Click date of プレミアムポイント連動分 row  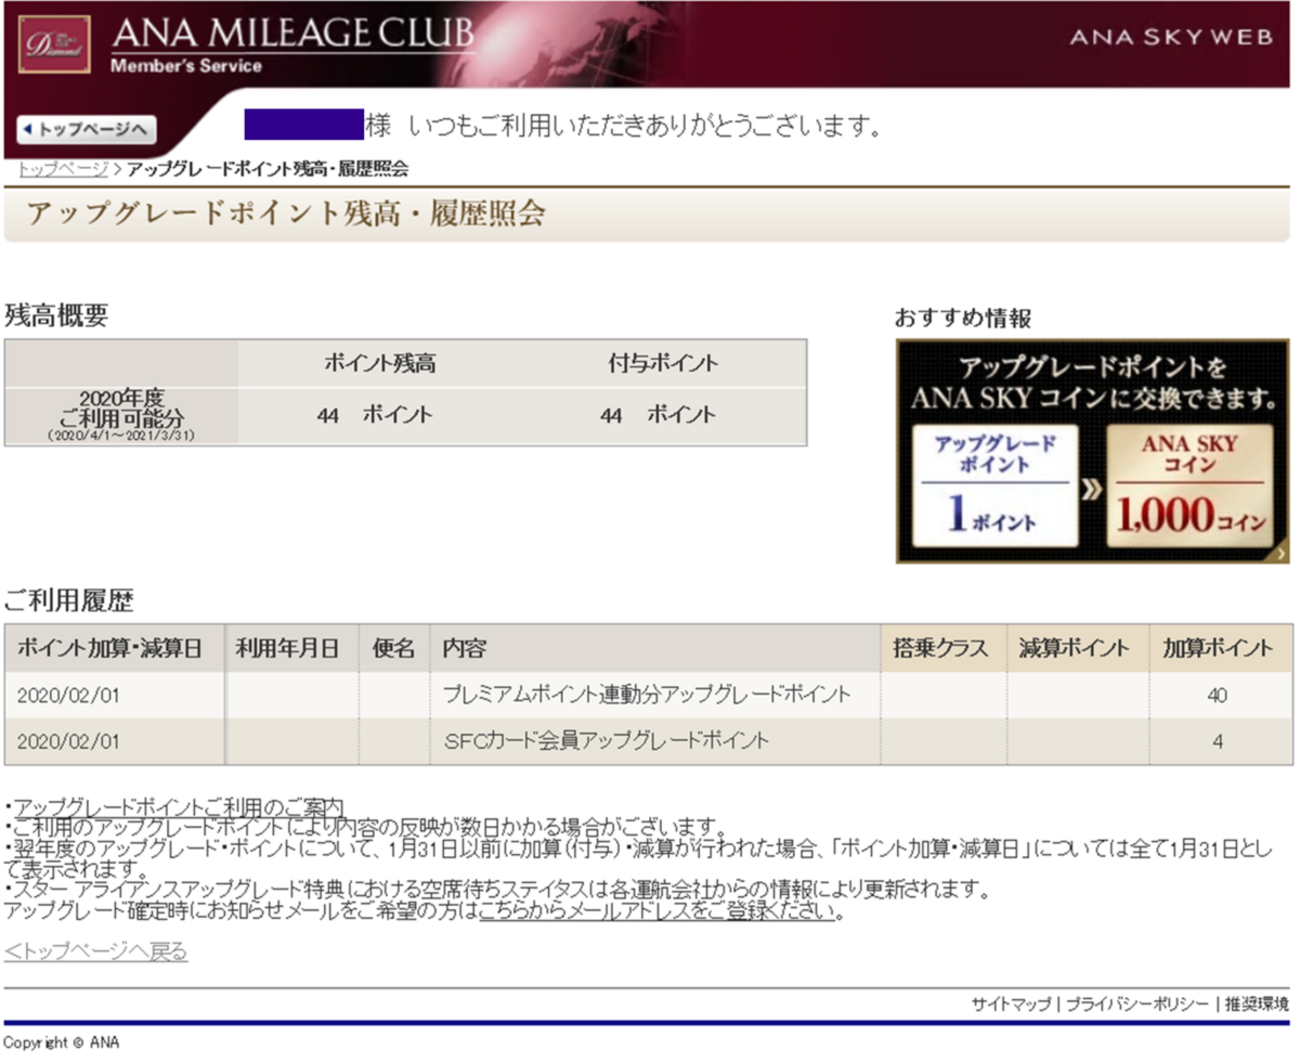[x=68, y=695]
